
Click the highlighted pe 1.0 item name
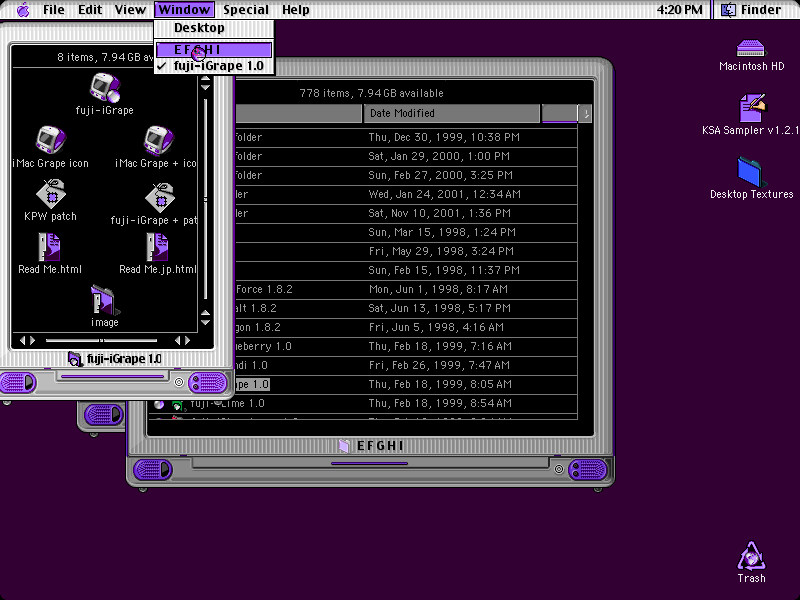tap(252, 384)
